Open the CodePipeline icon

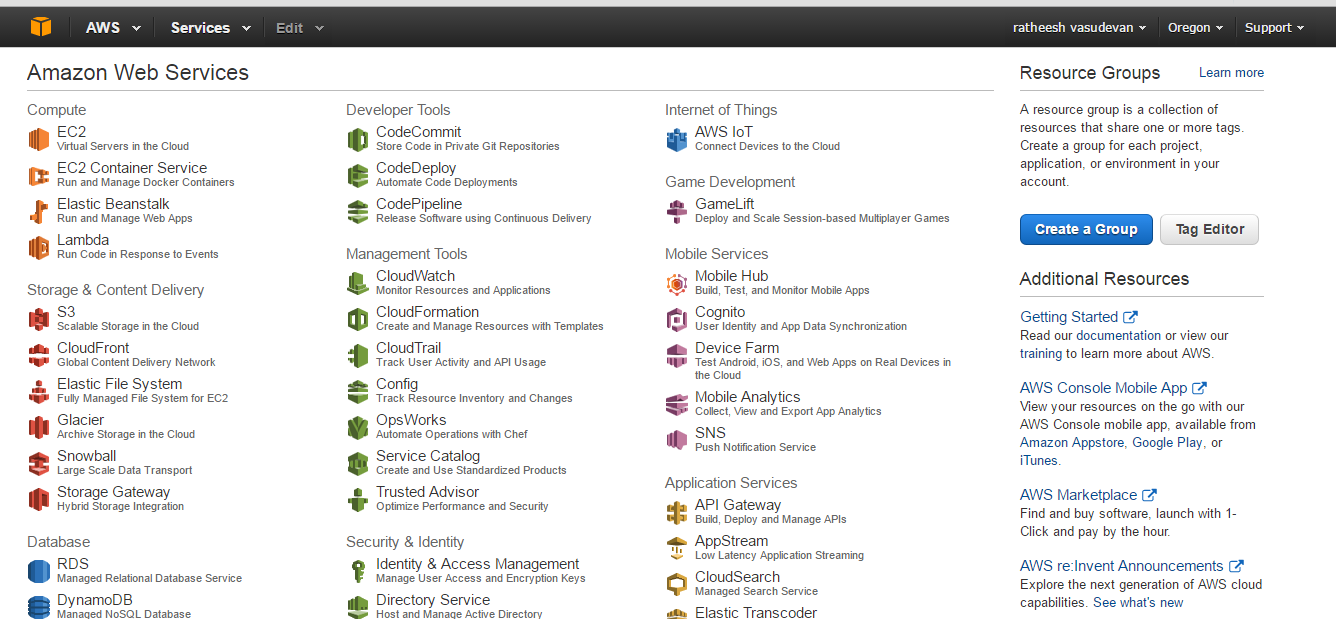pos(358,211)
